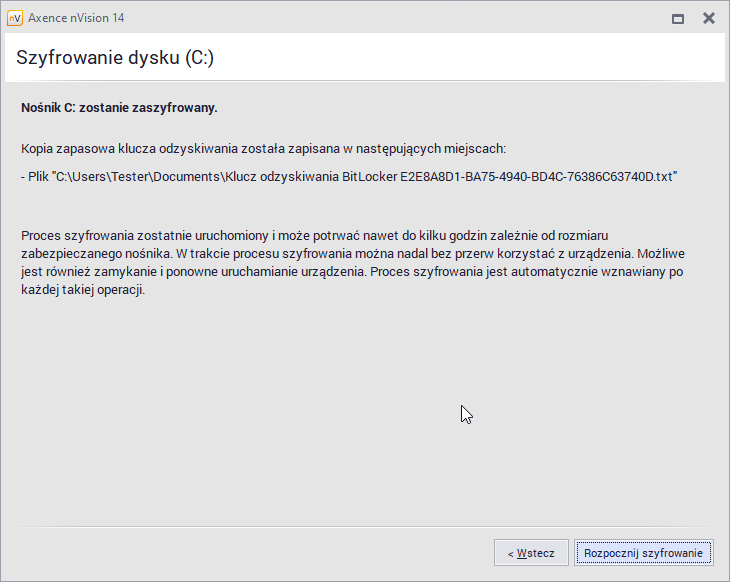Viewport: 730px width, 582px height.
Task: Click the Axence nVision 14 title text
Action: 76,18
